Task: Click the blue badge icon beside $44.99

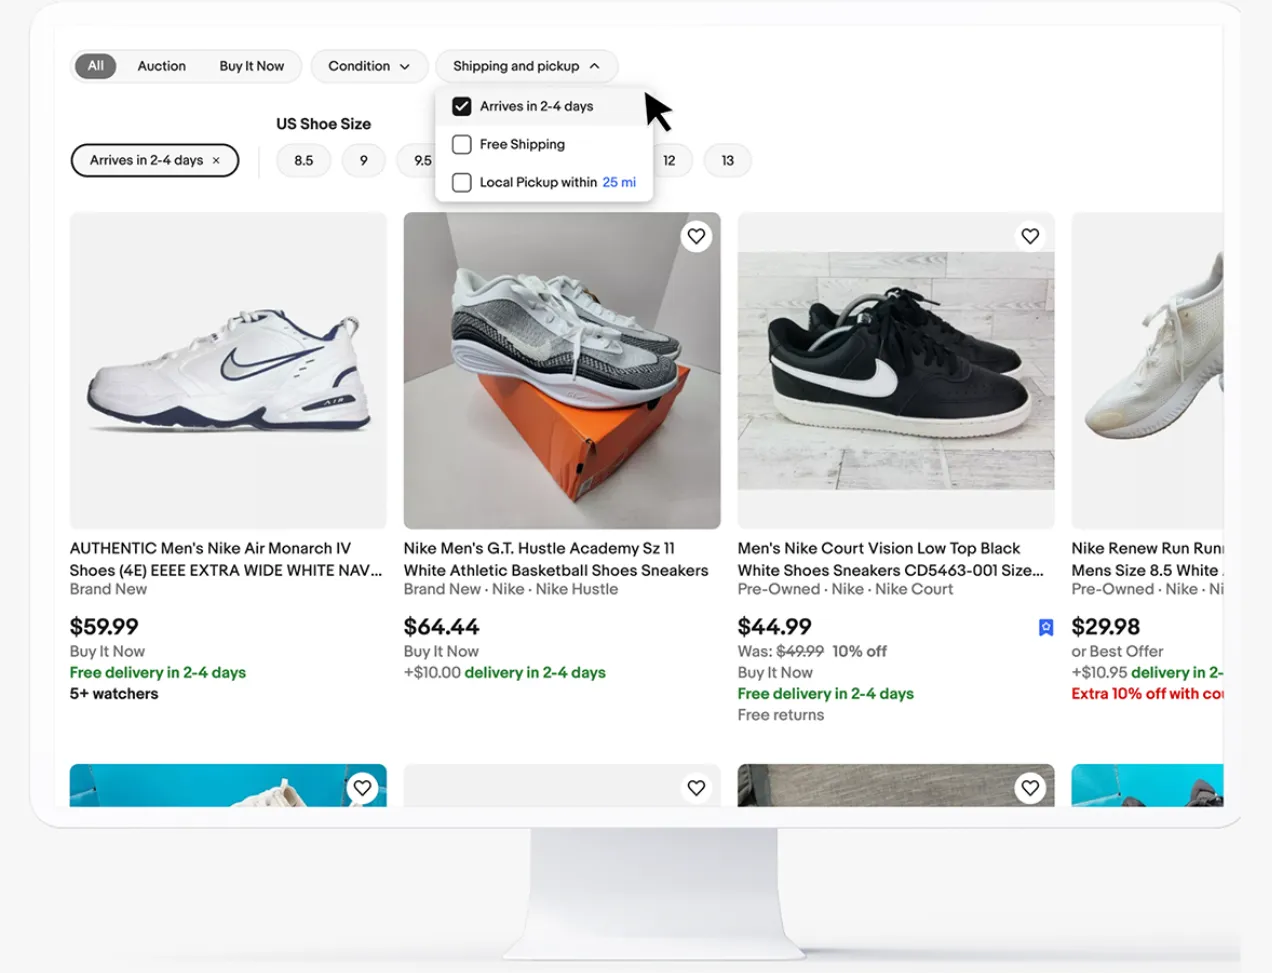Action: 1046,627
